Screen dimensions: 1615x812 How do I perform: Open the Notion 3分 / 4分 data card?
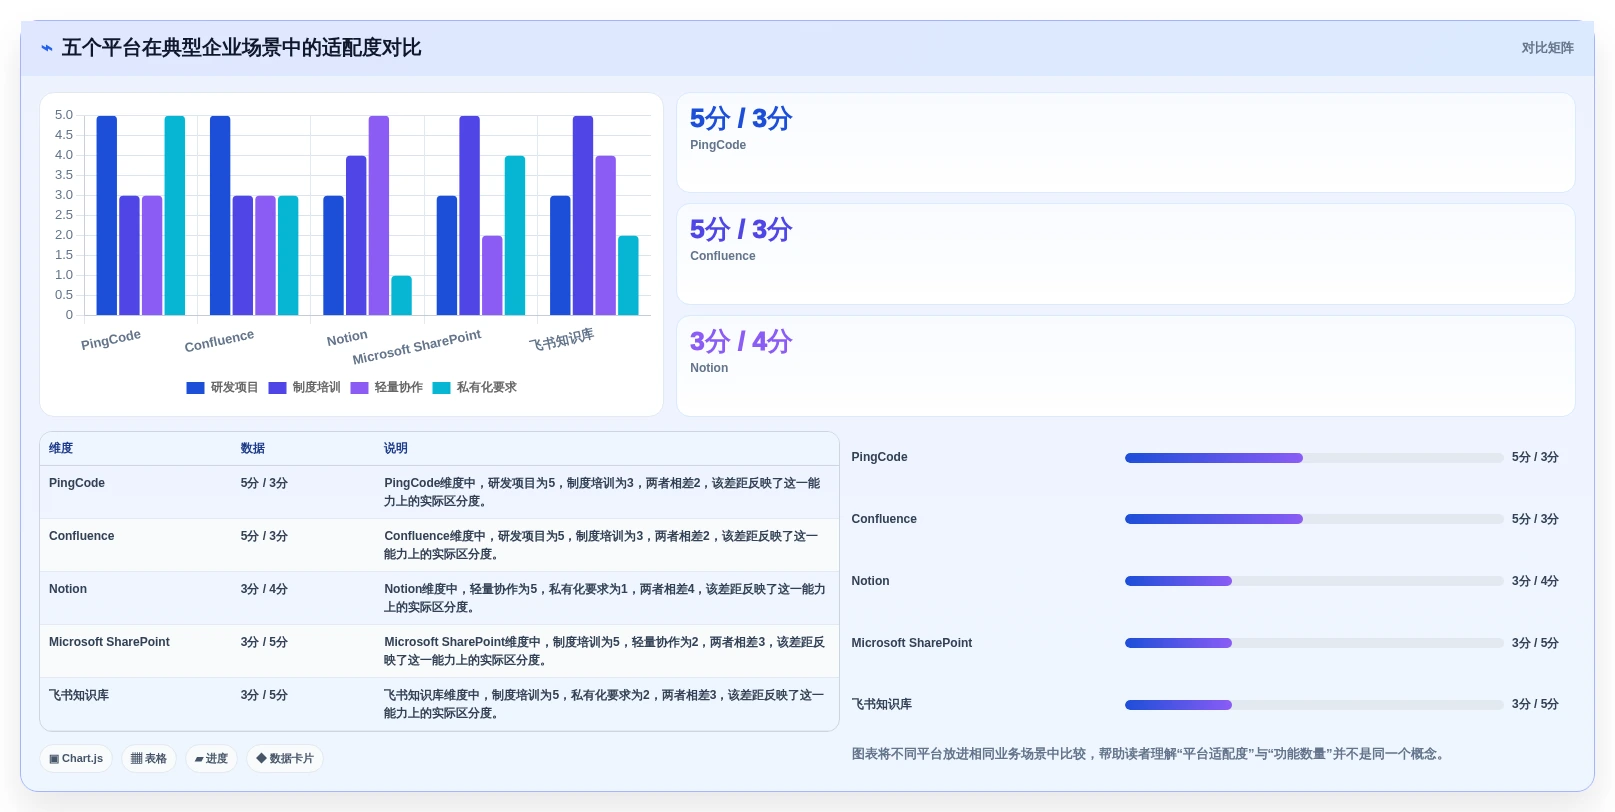pos(1126,366)
